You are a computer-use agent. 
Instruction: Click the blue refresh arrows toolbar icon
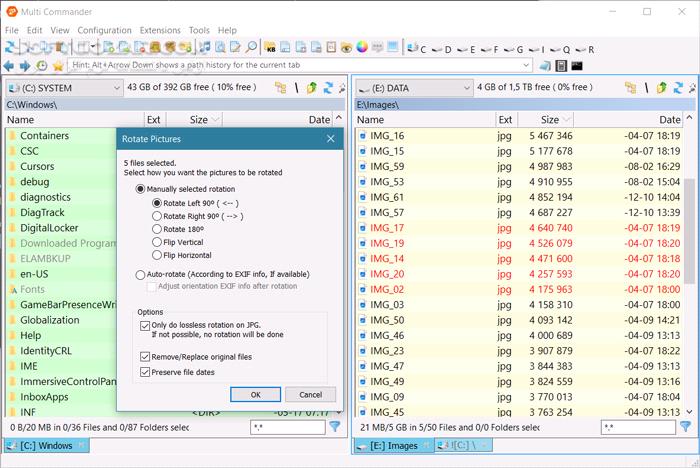click(x=10, y=47)
